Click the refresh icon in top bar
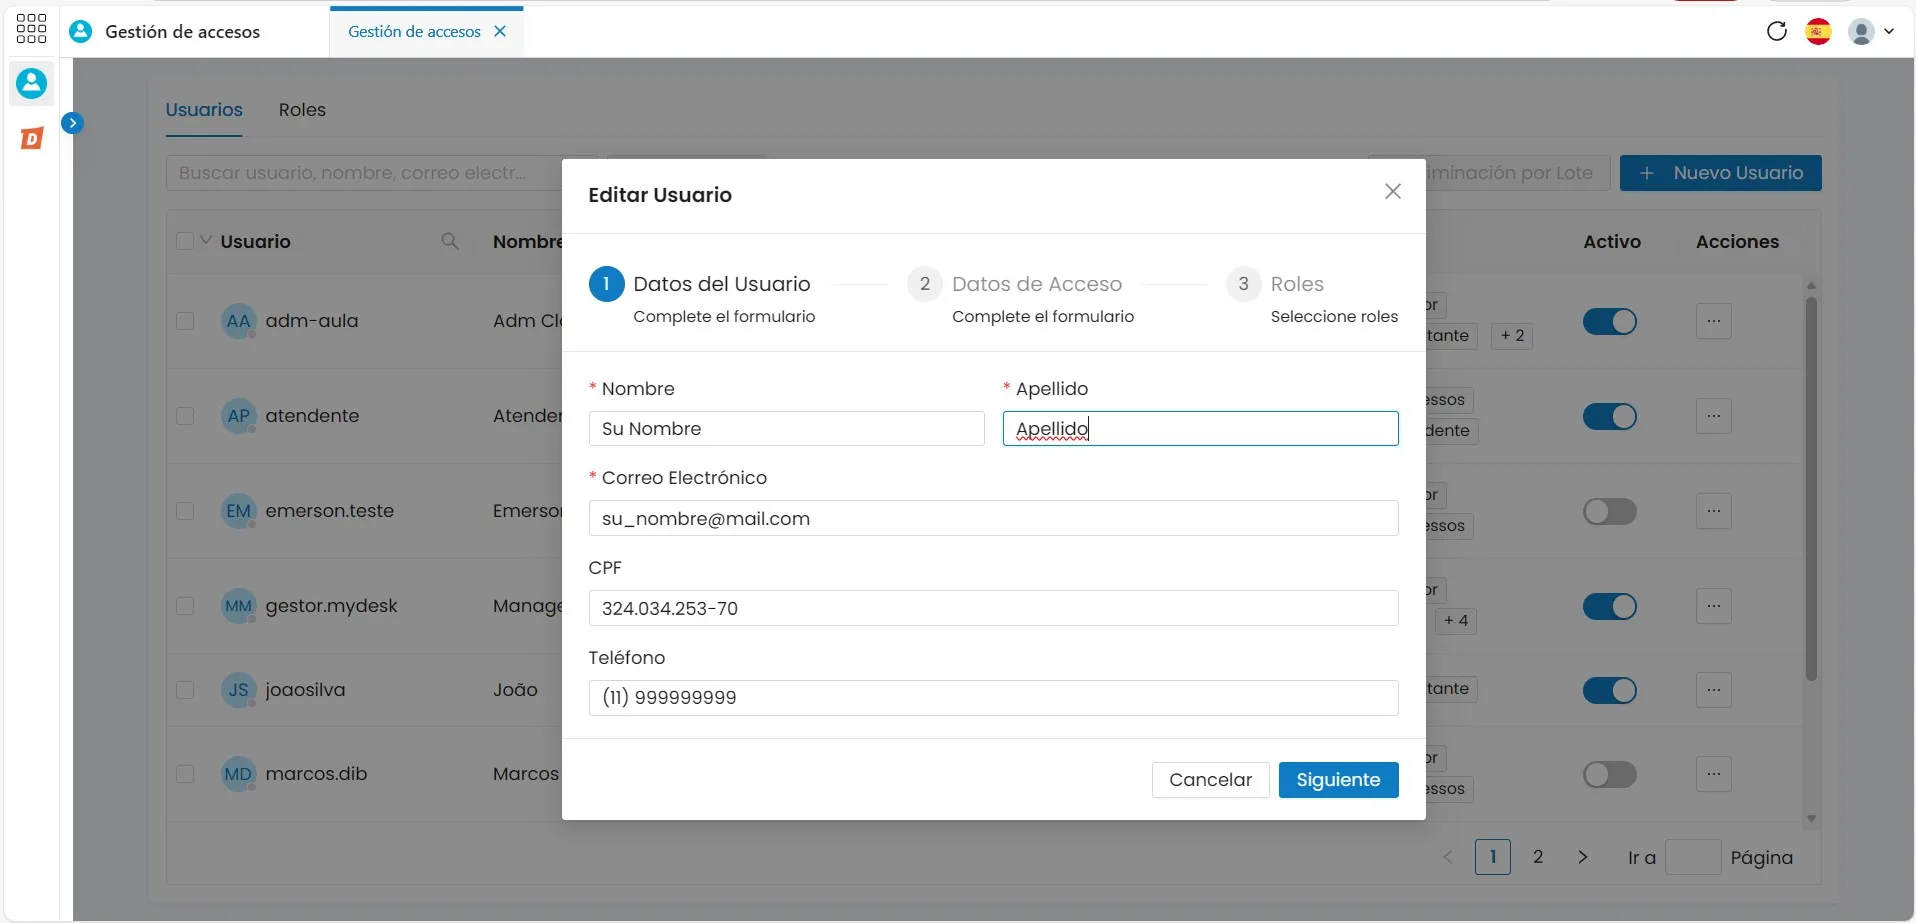The height and width of the screenshot is (923, 1916). point(1777,31)
